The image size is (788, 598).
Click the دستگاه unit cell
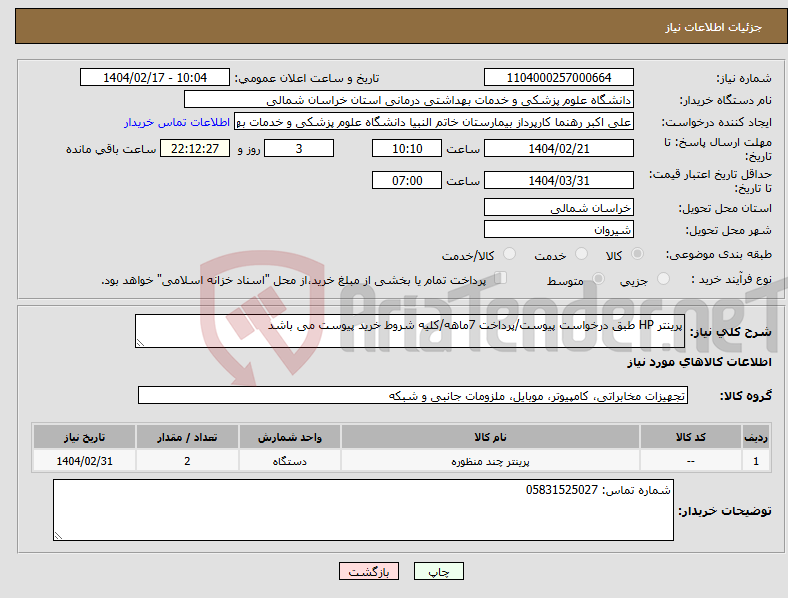pyautogui.click(x=290, y=460)
